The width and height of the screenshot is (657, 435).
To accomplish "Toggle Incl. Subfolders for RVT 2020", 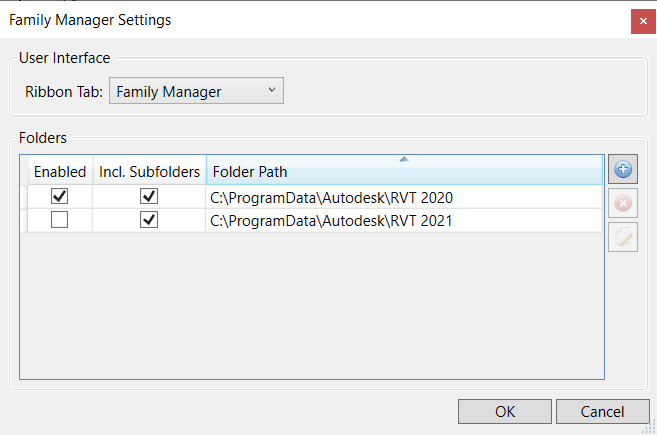I will pos(149,197).
